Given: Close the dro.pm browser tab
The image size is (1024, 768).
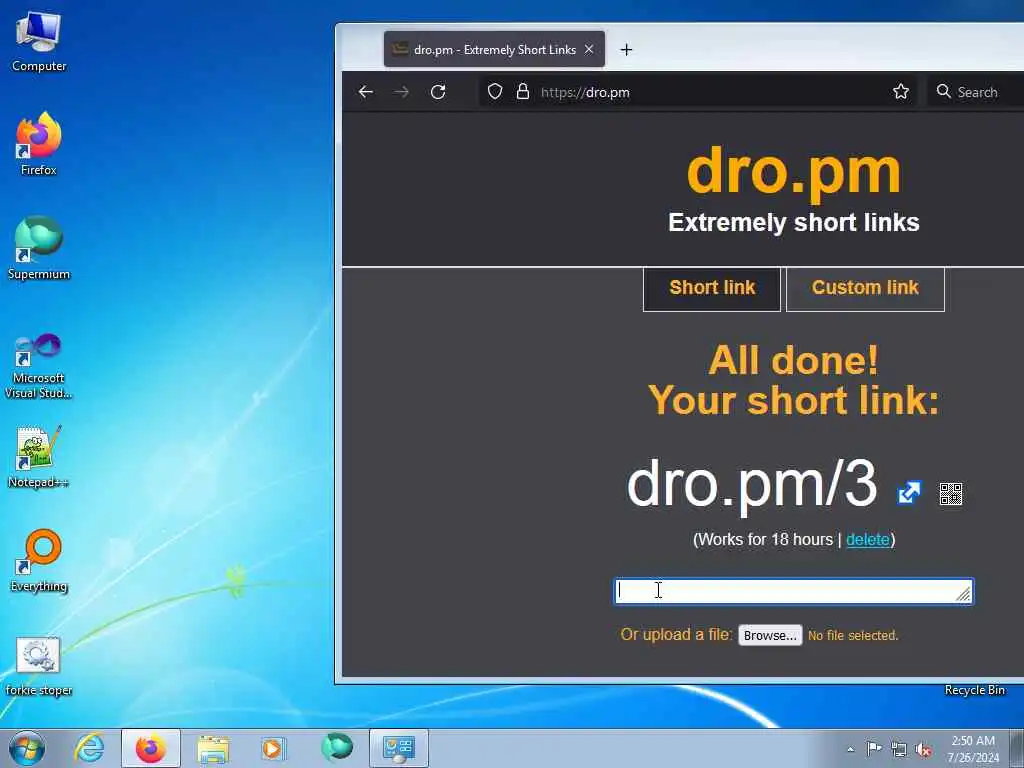Looking at the screenshot, I should [x=589, y=50].
